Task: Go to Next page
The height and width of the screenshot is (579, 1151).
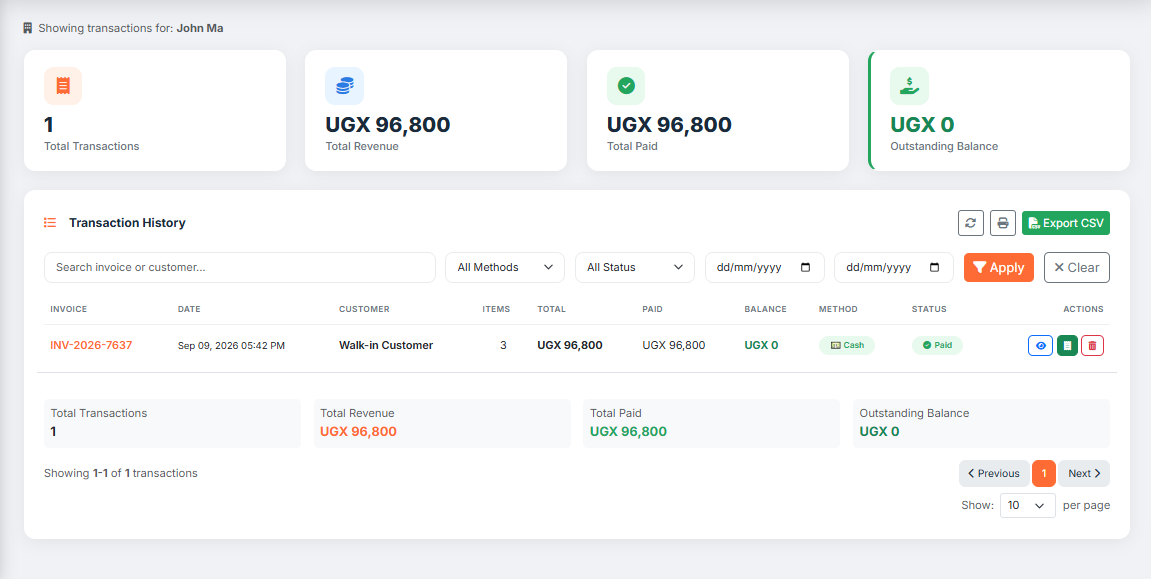Action: pyautogui.click(x=1084, y=473)
